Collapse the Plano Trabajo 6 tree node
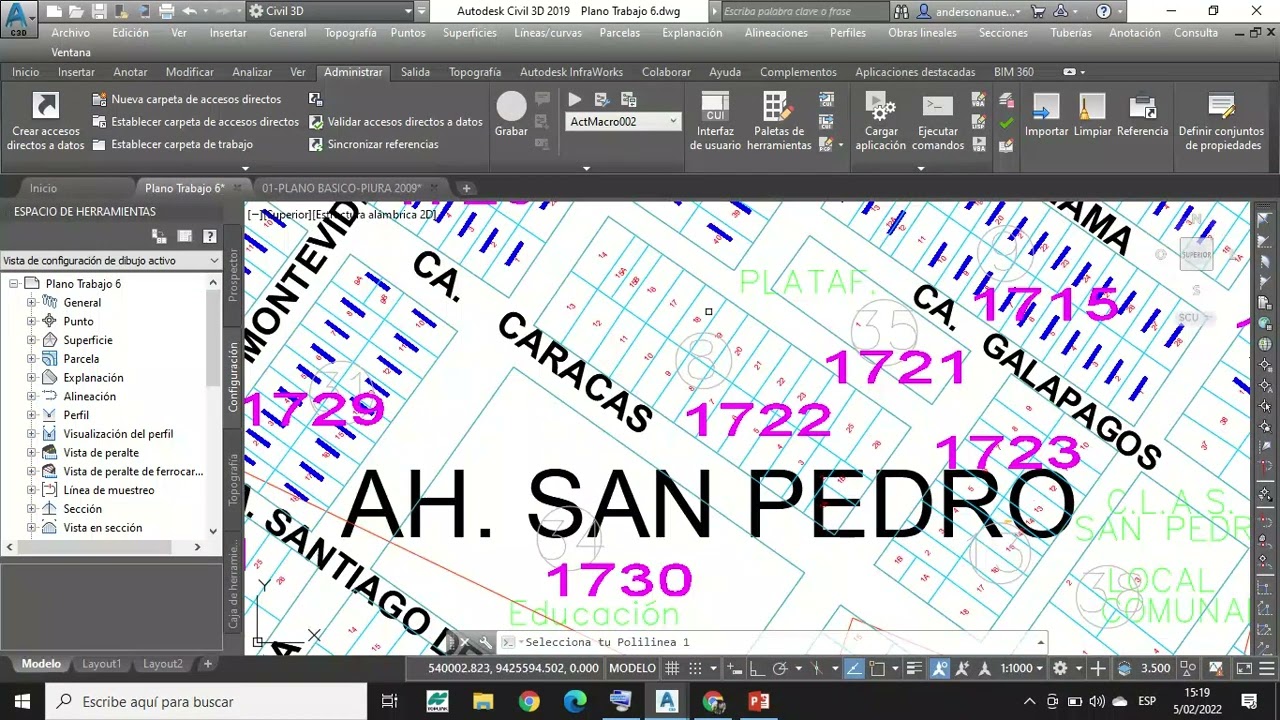The image size is (1280, 720). [14, 284]
